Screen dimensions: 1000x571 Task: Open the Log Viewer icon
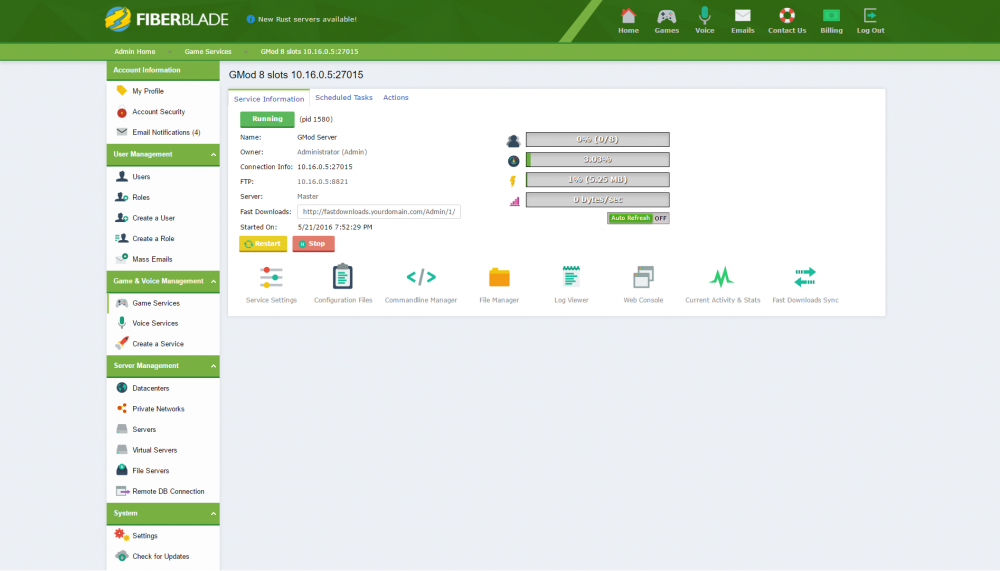coord(571,277)
